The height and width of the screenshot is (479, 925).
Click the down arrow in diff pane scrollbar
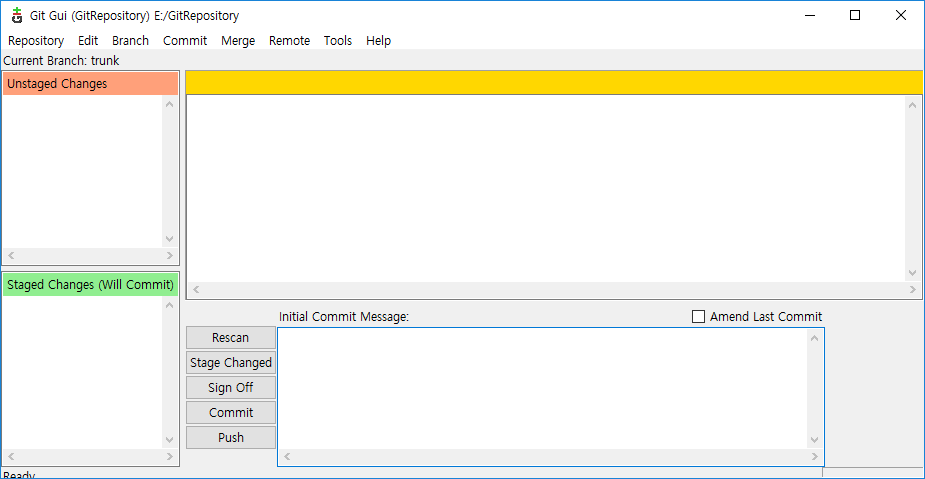point(913,273)
